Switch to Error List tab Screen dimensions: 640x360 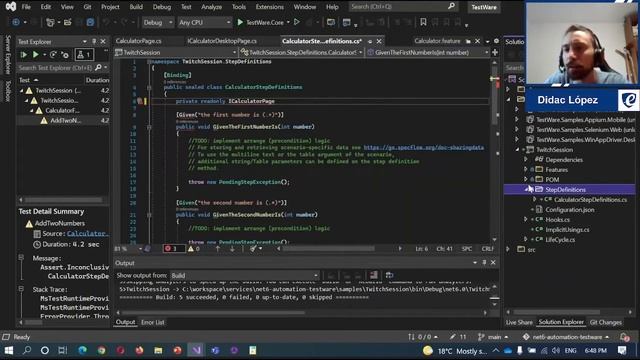(x=153, y=322)
